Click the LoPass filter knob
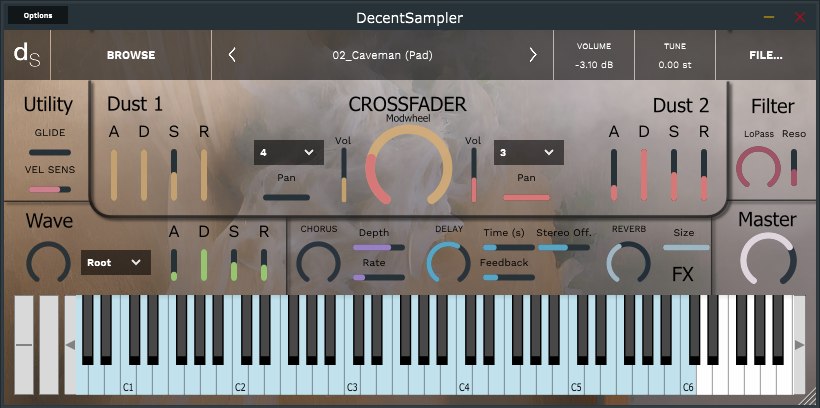Image resolution: width=820 pixels, height=408 pixels. [758, 168]
